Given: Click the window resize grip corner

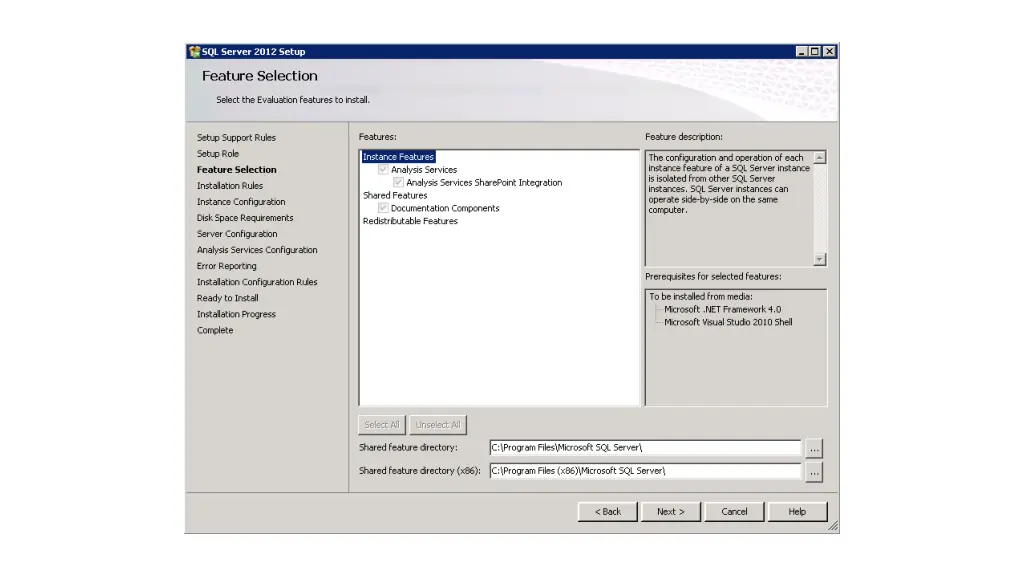Looking at the screenshot, I should click(x=832, y=526).
